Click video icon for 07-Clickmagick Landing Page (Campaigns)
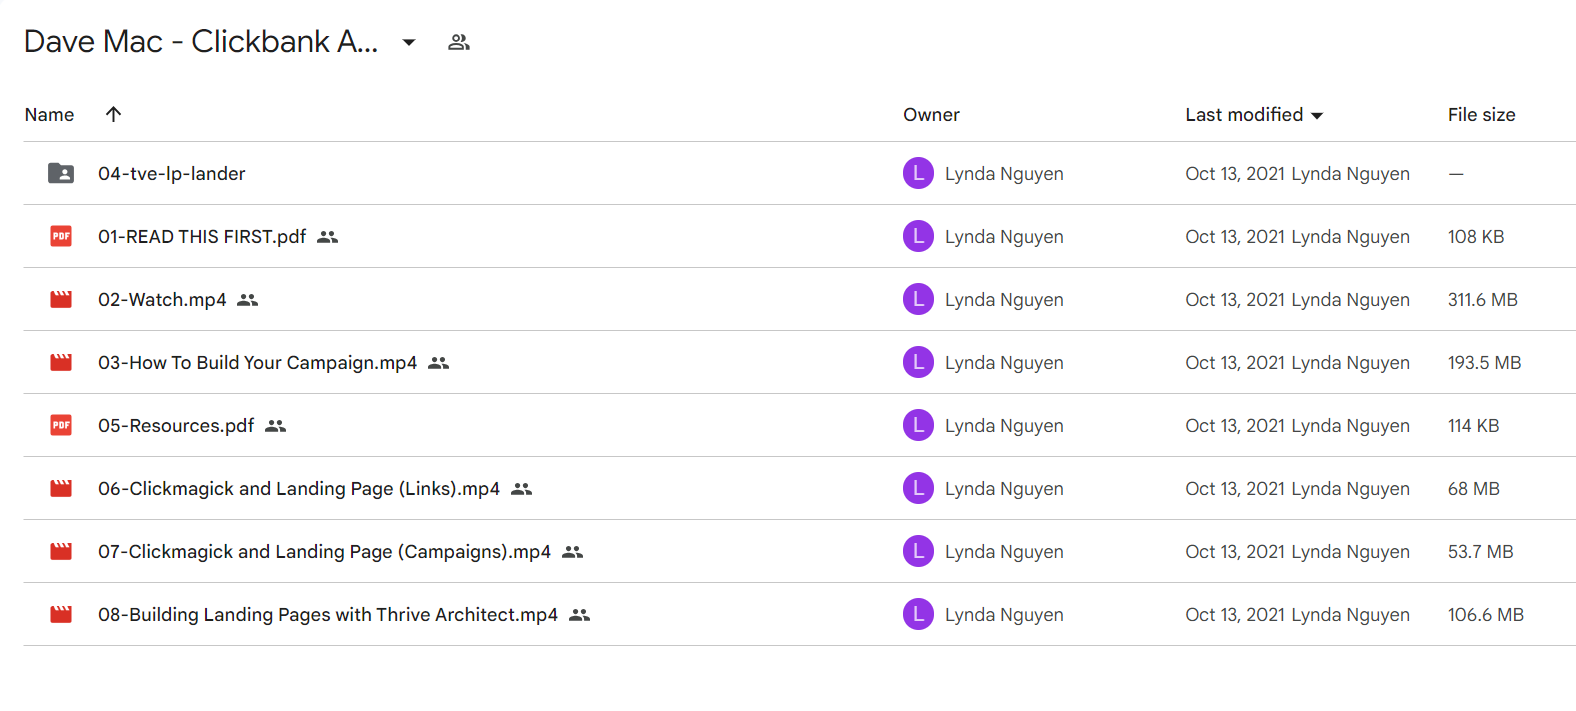This screenshot has height=711, width=1576. (x=61, y=551)
